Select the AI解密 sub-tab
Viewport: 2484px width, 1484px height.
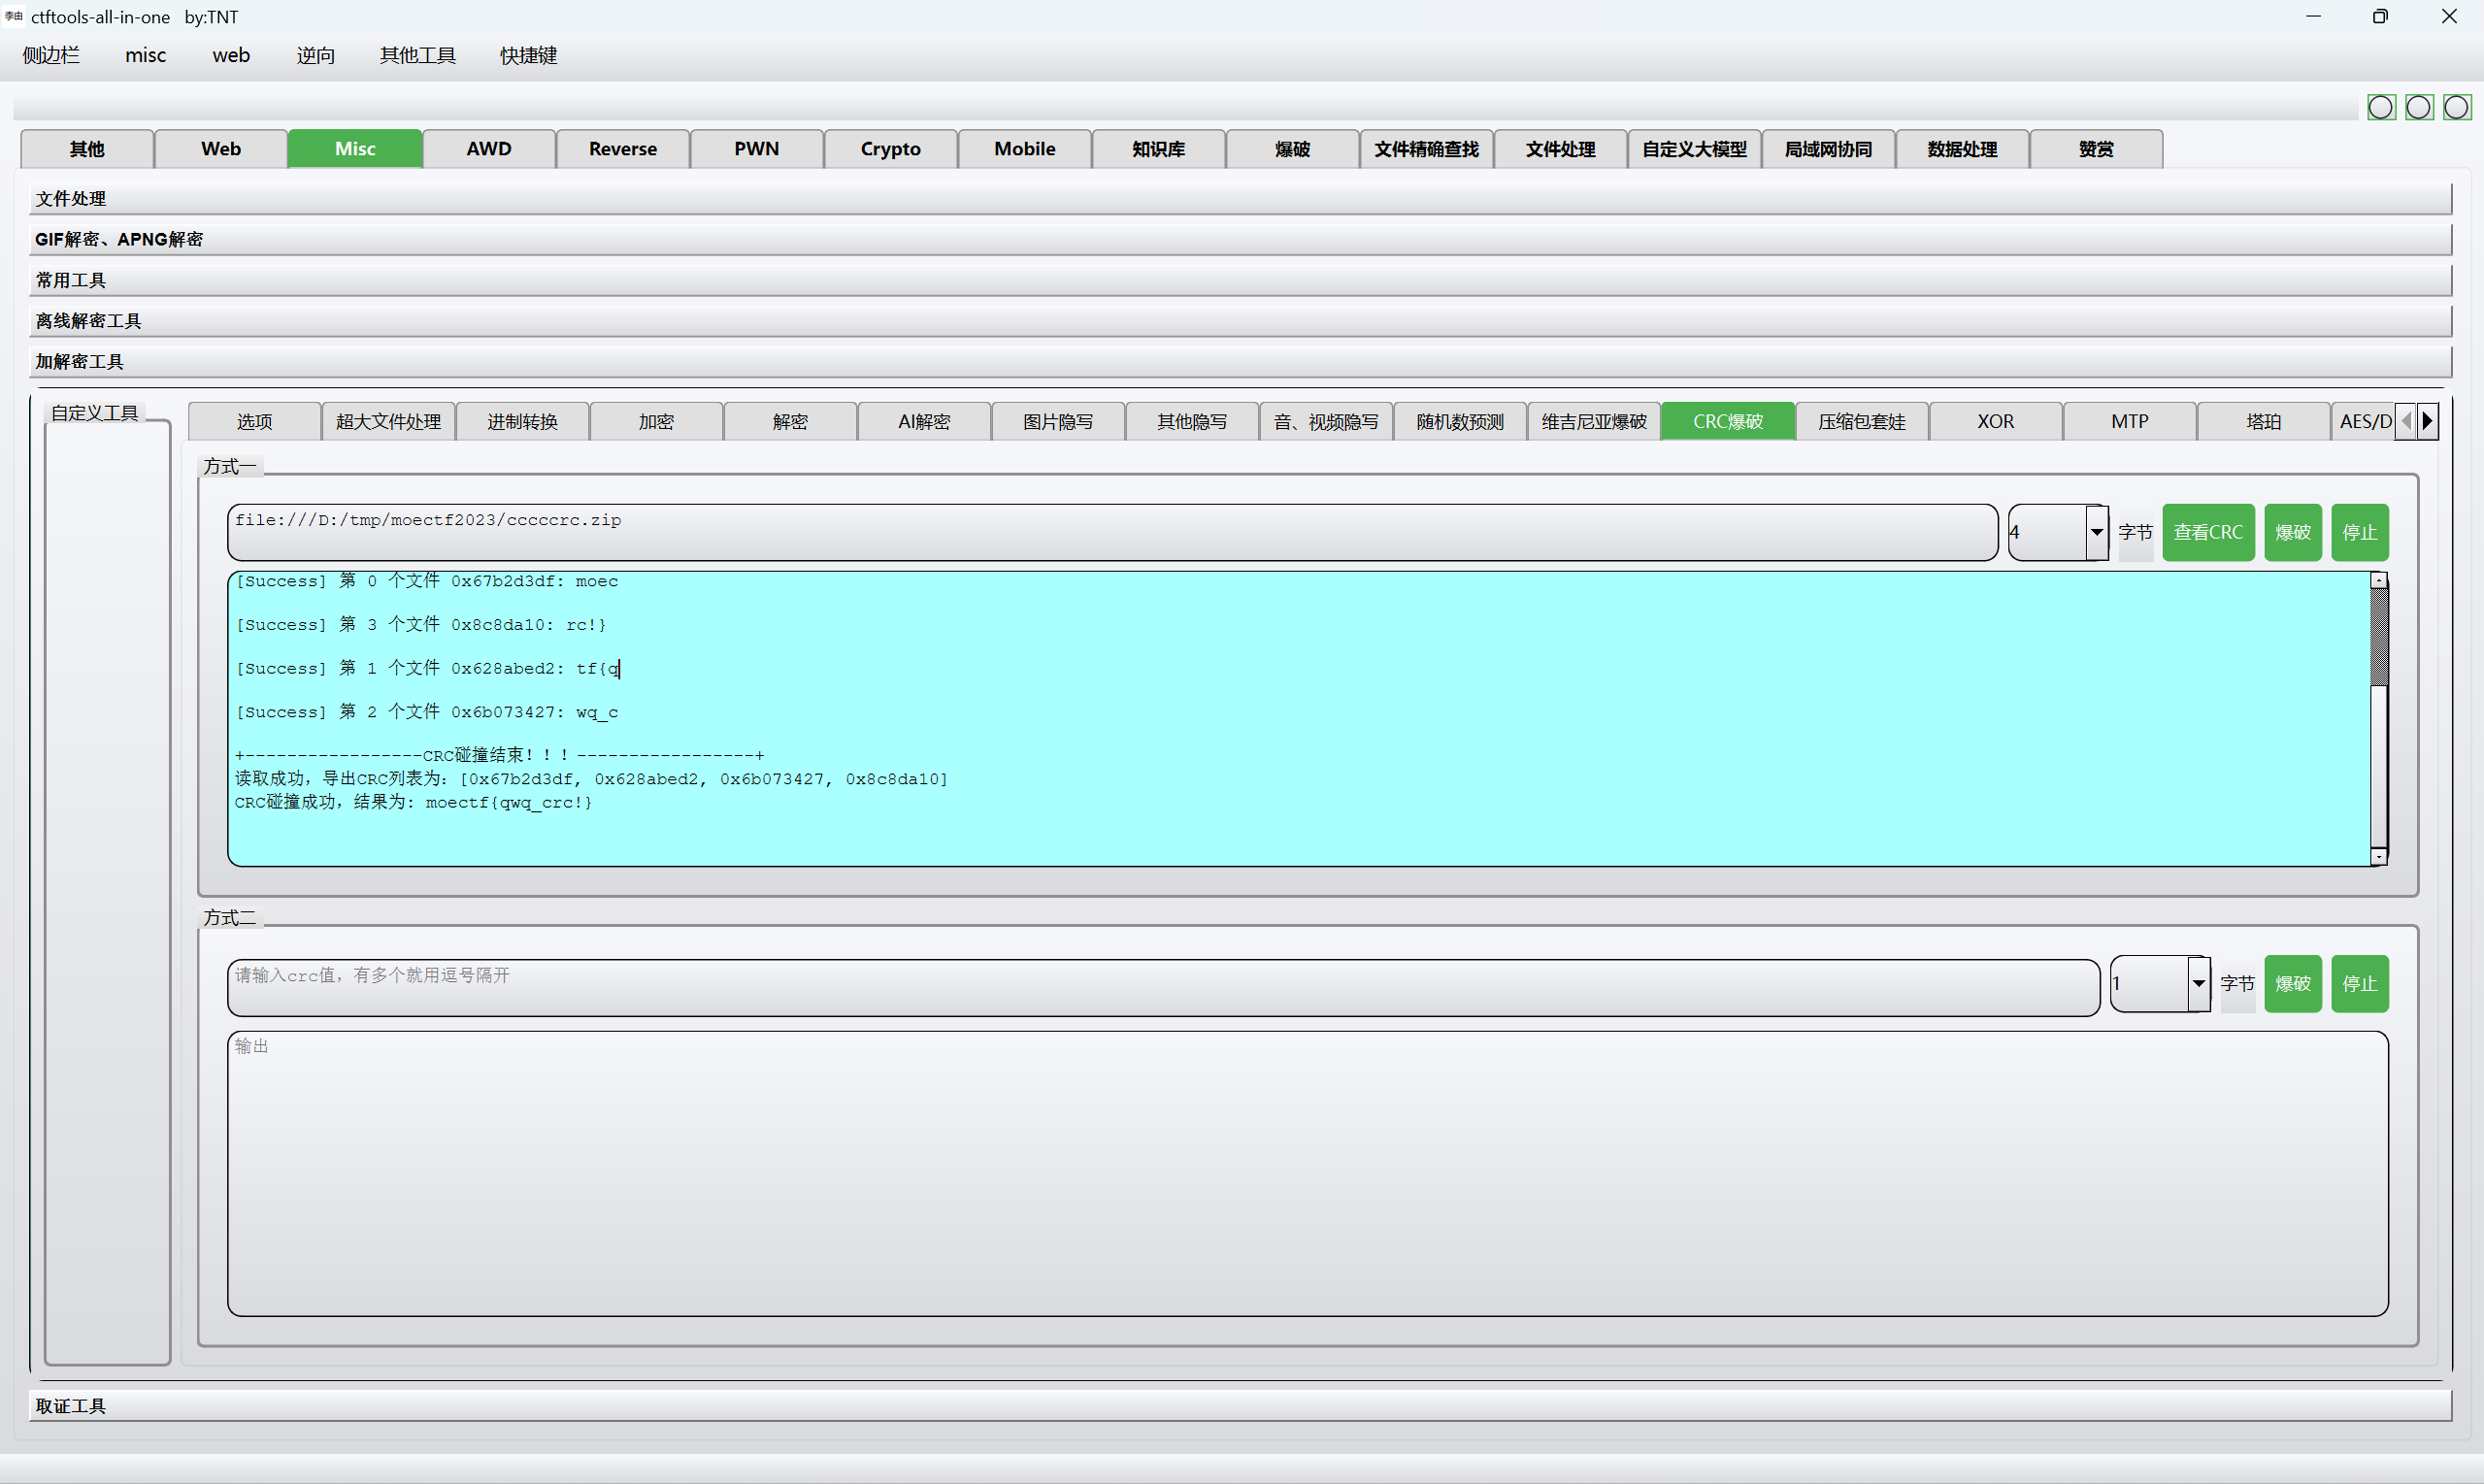[x=925, y=421]
